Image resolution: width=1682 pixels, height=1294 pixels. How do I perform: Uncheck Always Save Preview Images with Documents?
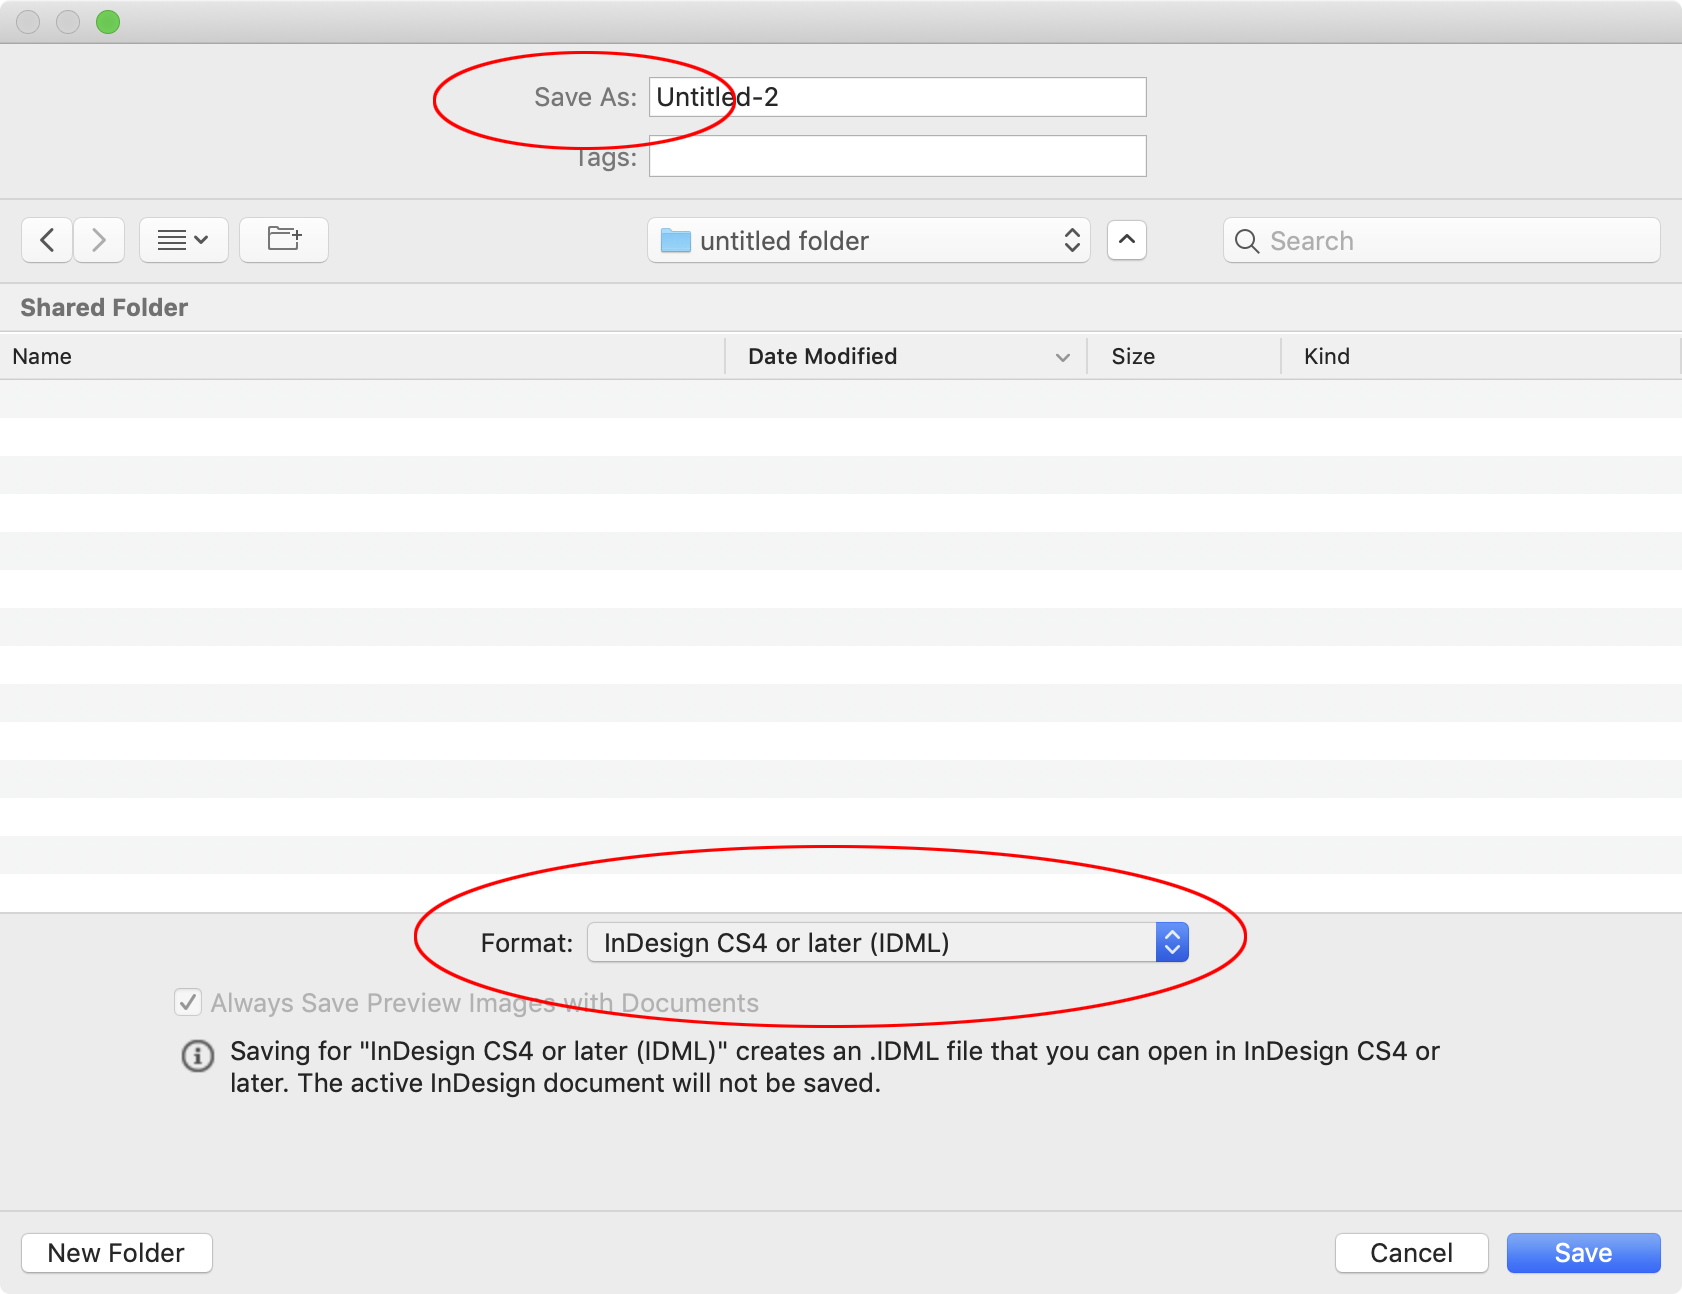click(x=187, y=1002)
